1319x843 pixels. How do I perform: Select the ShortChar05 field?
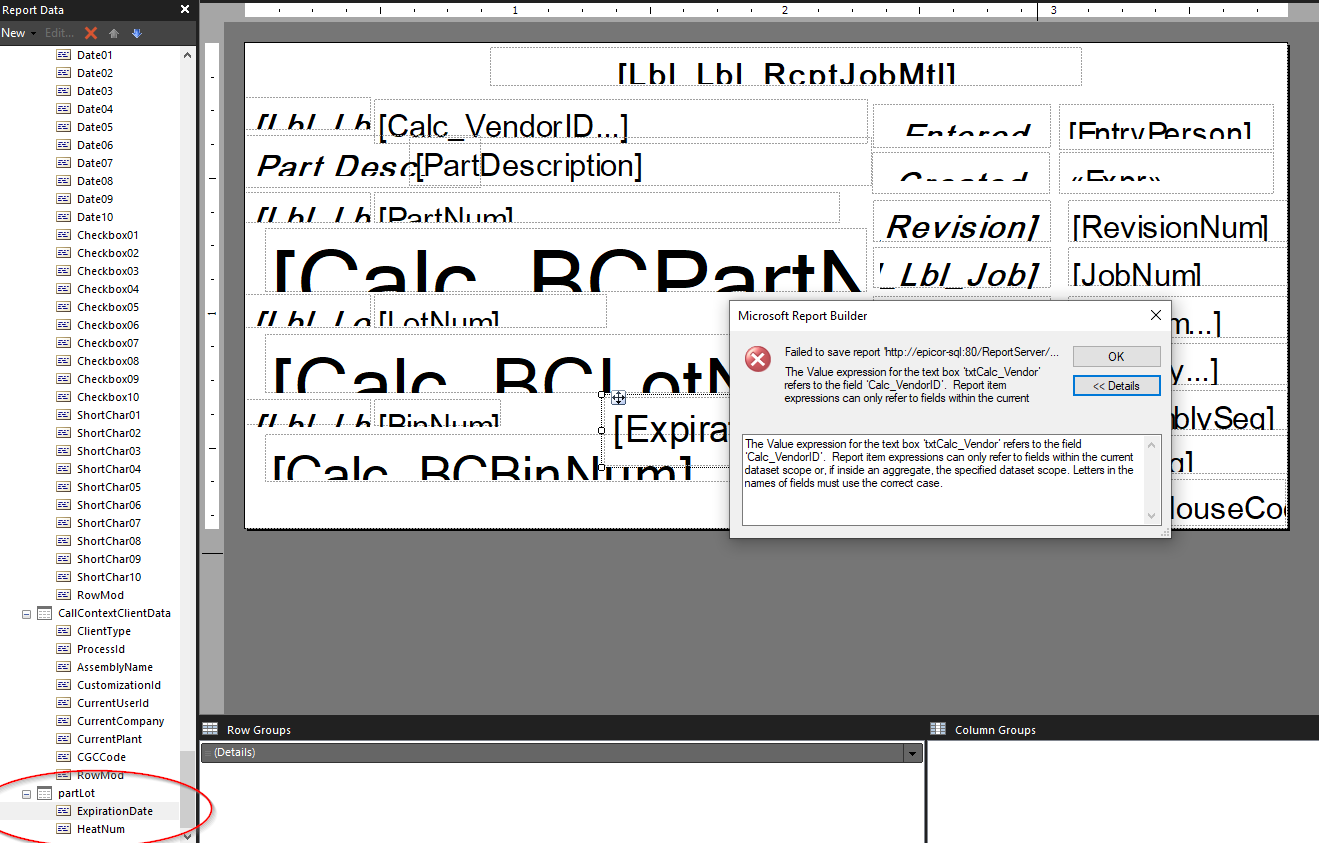pos(109,487)
